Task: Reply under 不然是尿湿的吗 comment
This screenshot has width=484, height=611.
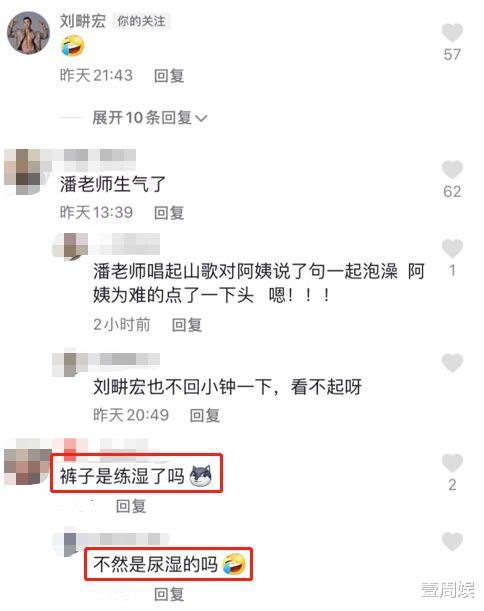Action: tap(169, 594)
